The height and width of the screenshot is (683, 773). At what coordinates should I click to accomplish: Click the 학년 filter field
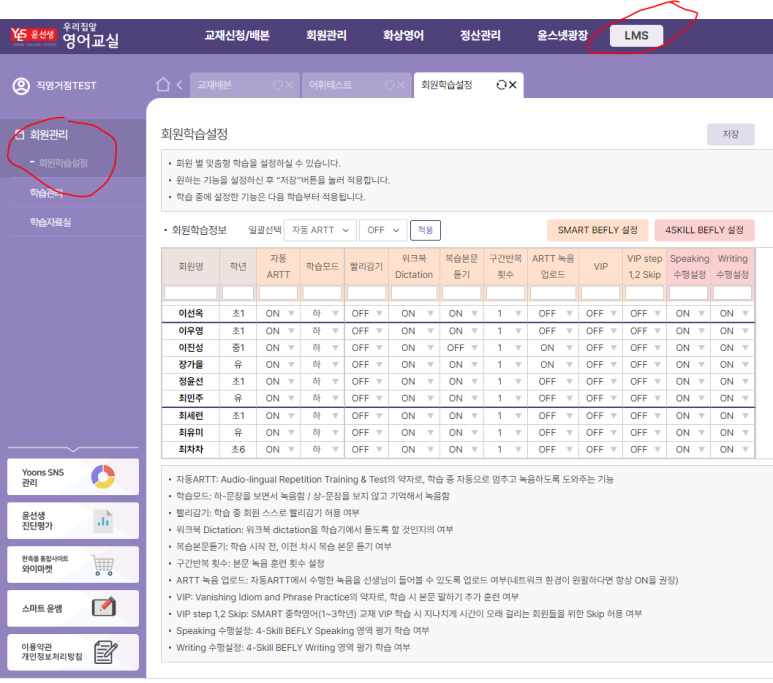click(238, 293)
